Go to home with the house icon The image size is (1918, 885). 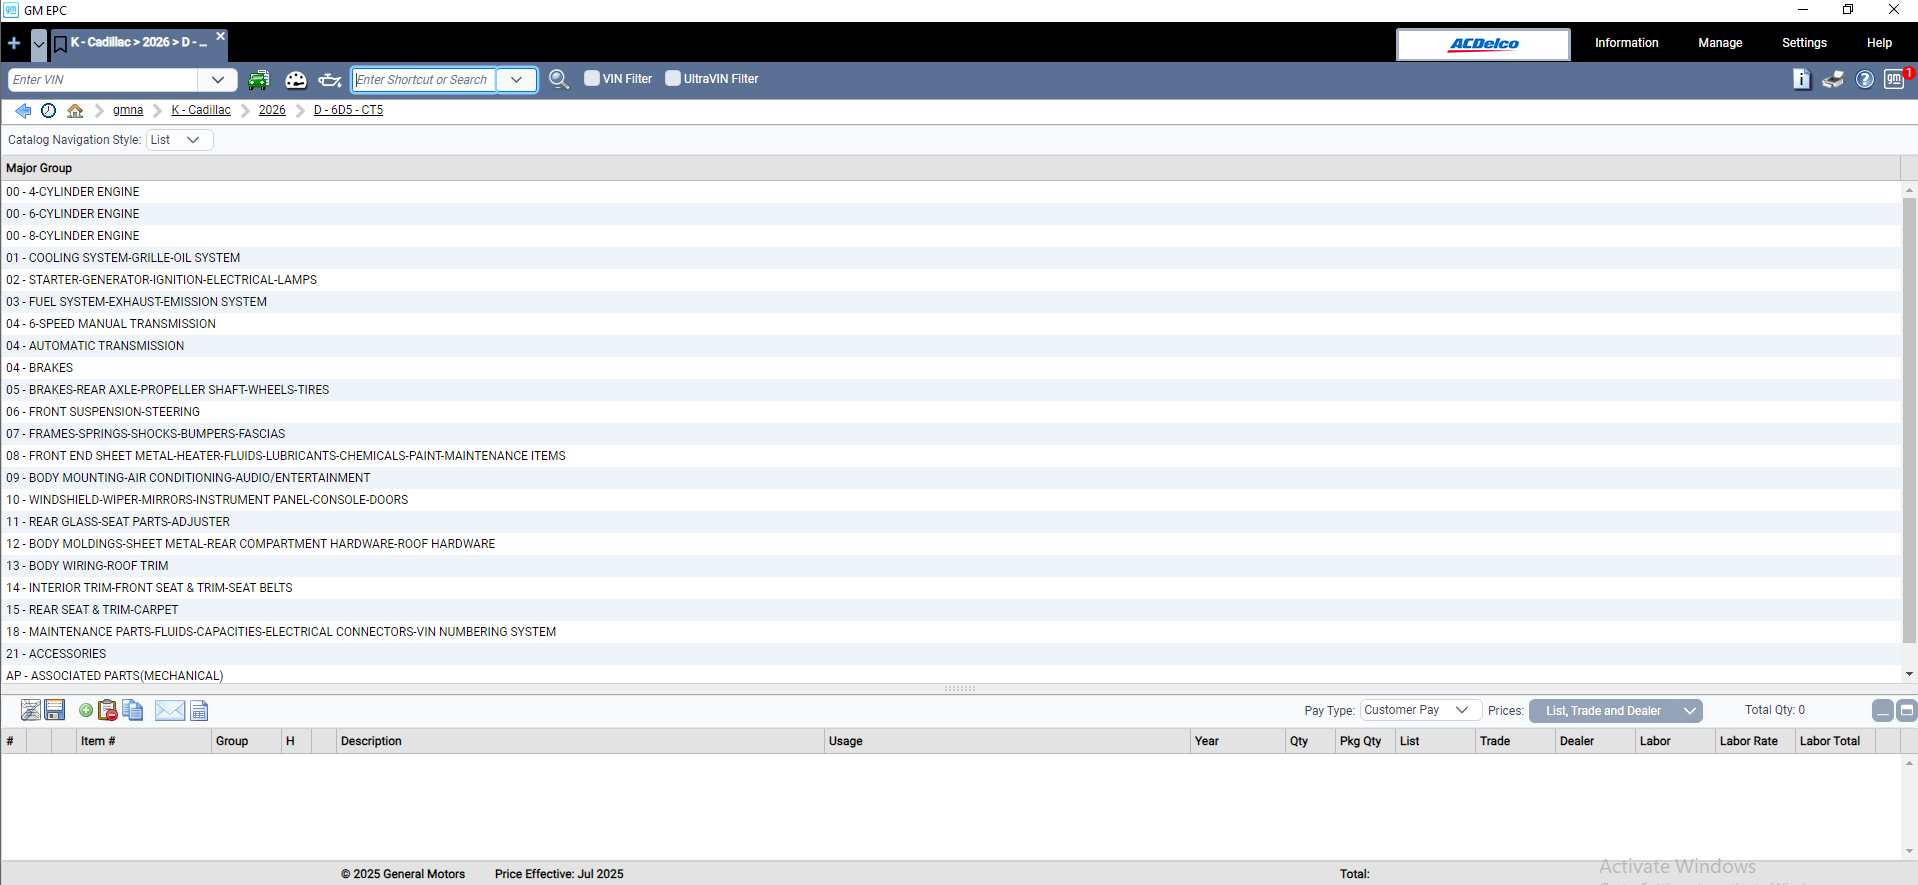click(75, 111)
